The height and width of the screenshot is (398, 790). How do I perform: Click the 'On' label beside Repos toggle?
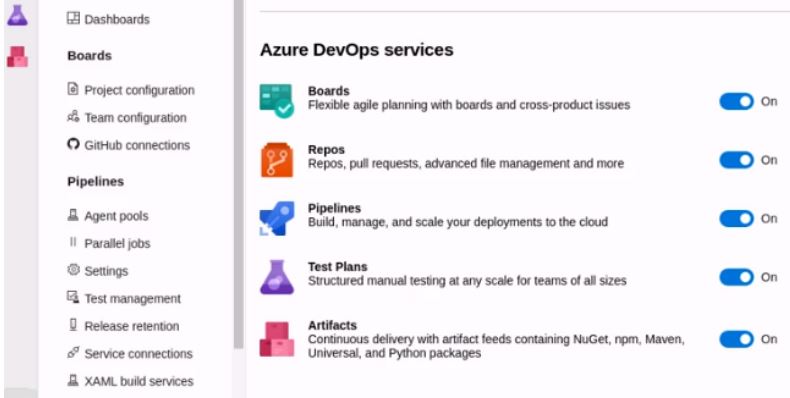point(769,160)
